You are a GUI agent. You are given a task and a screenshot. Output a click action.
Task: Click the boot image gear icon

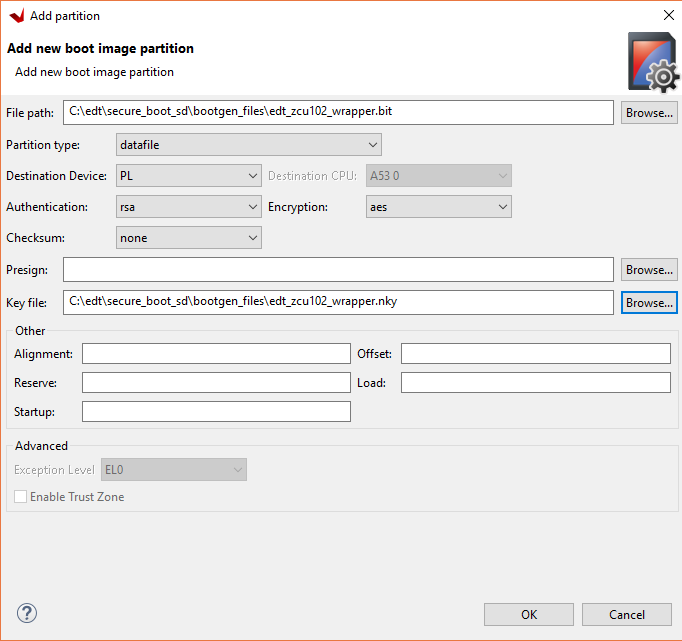click(652, 62)
